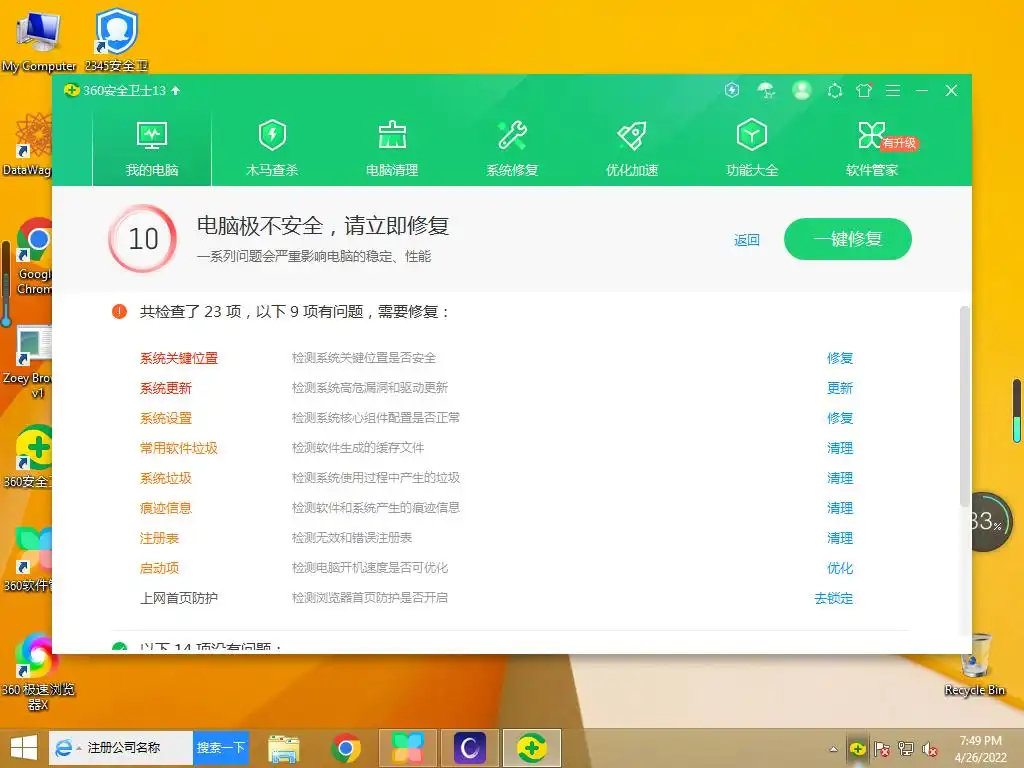Click 清理 for 系统垃圾
The image size is (1024, 768).
click(840, 478)
